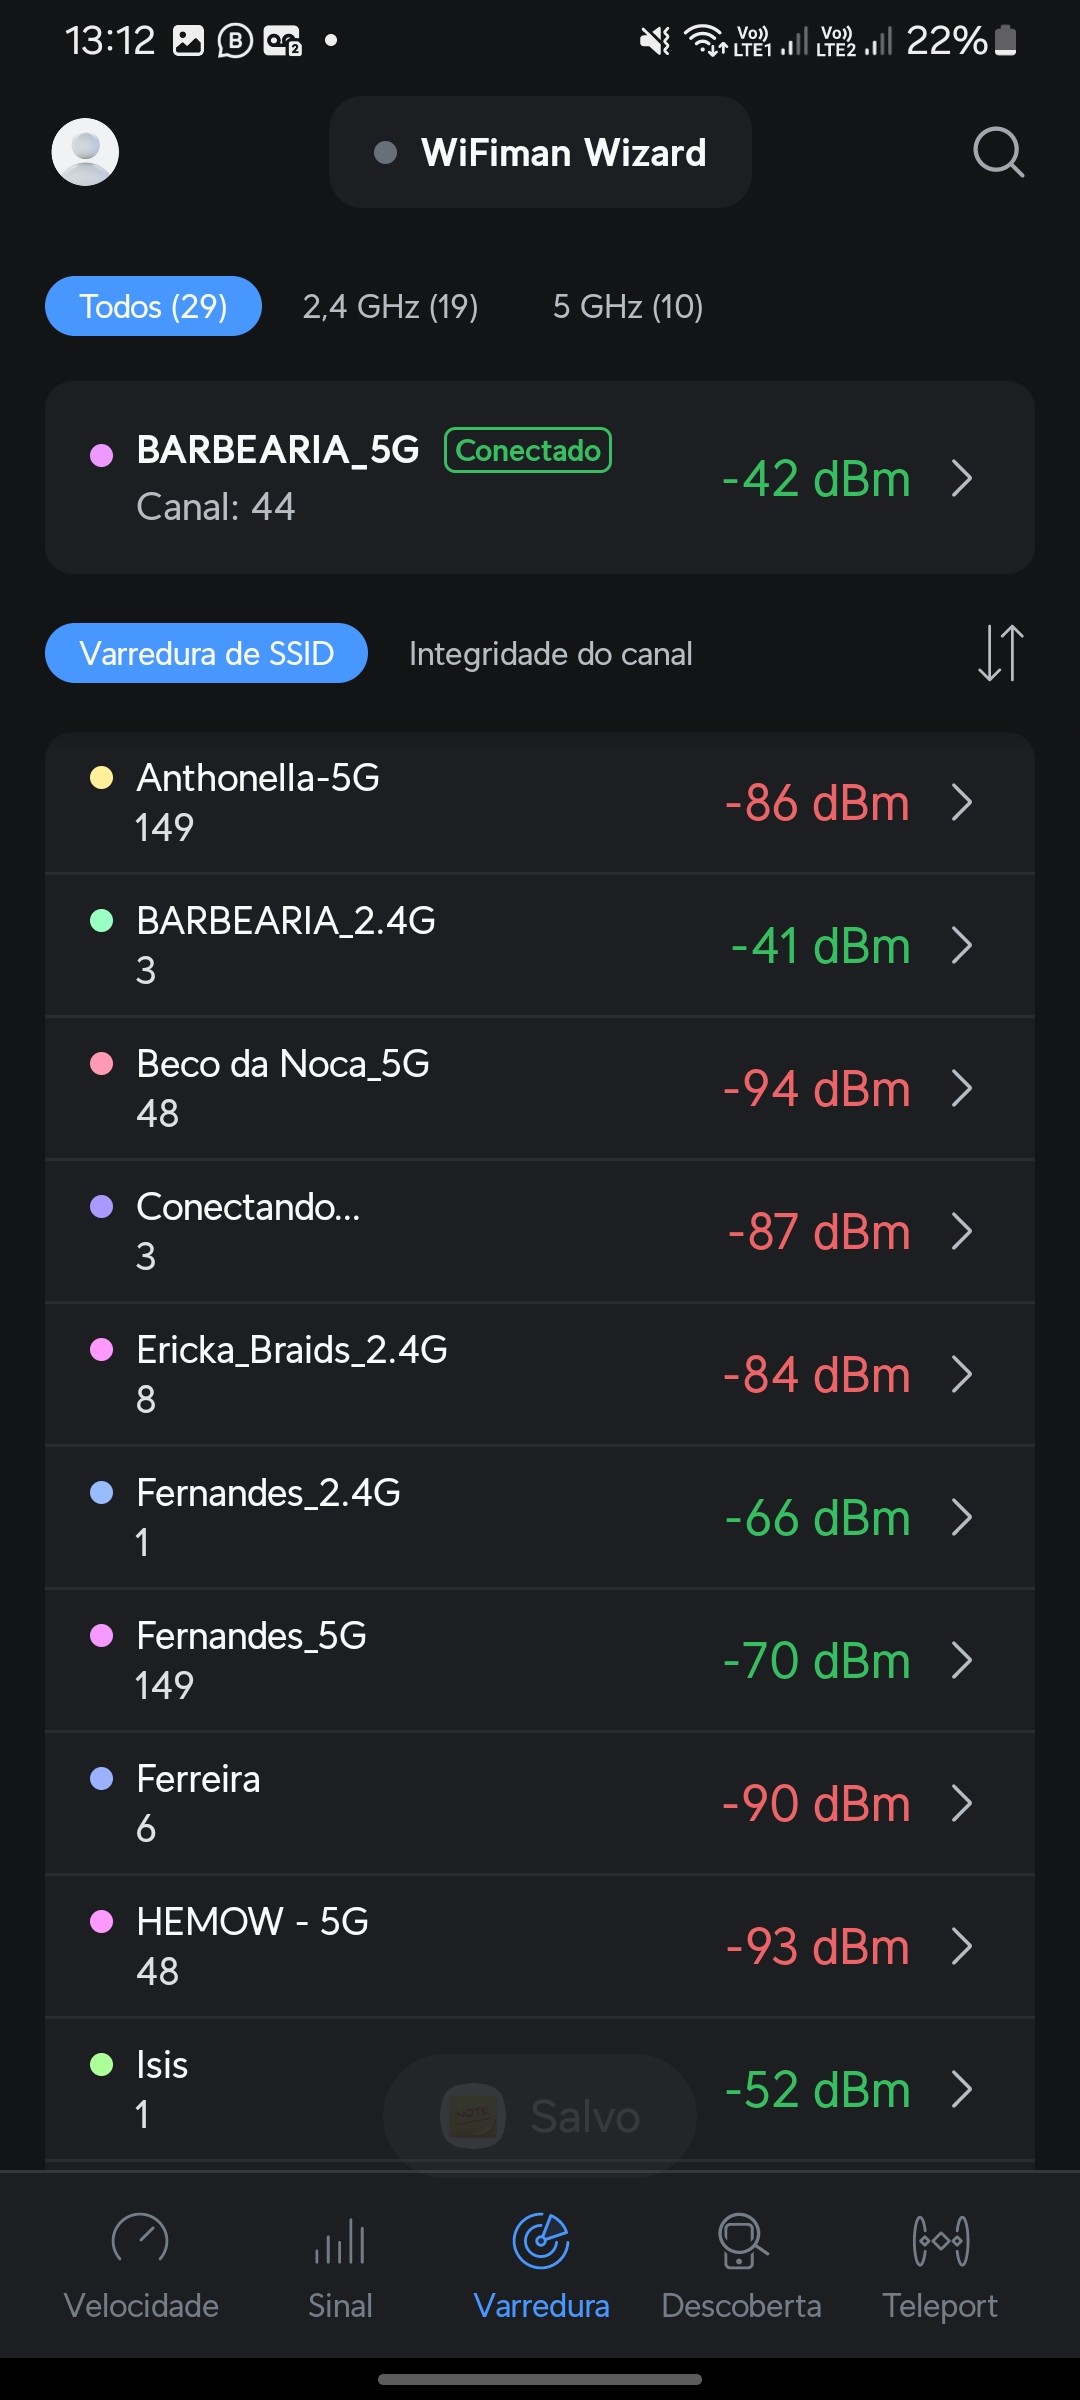Select the Varredura scan icon
Viewport: 1080px width, 2400px height.
pos(541,2240)
